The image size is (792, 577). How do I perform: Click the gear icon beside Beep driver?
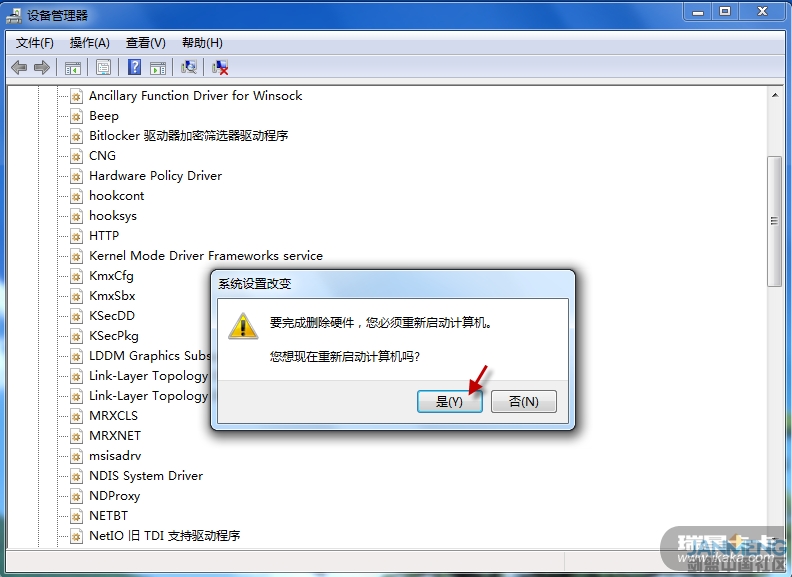tap(76, 116)
